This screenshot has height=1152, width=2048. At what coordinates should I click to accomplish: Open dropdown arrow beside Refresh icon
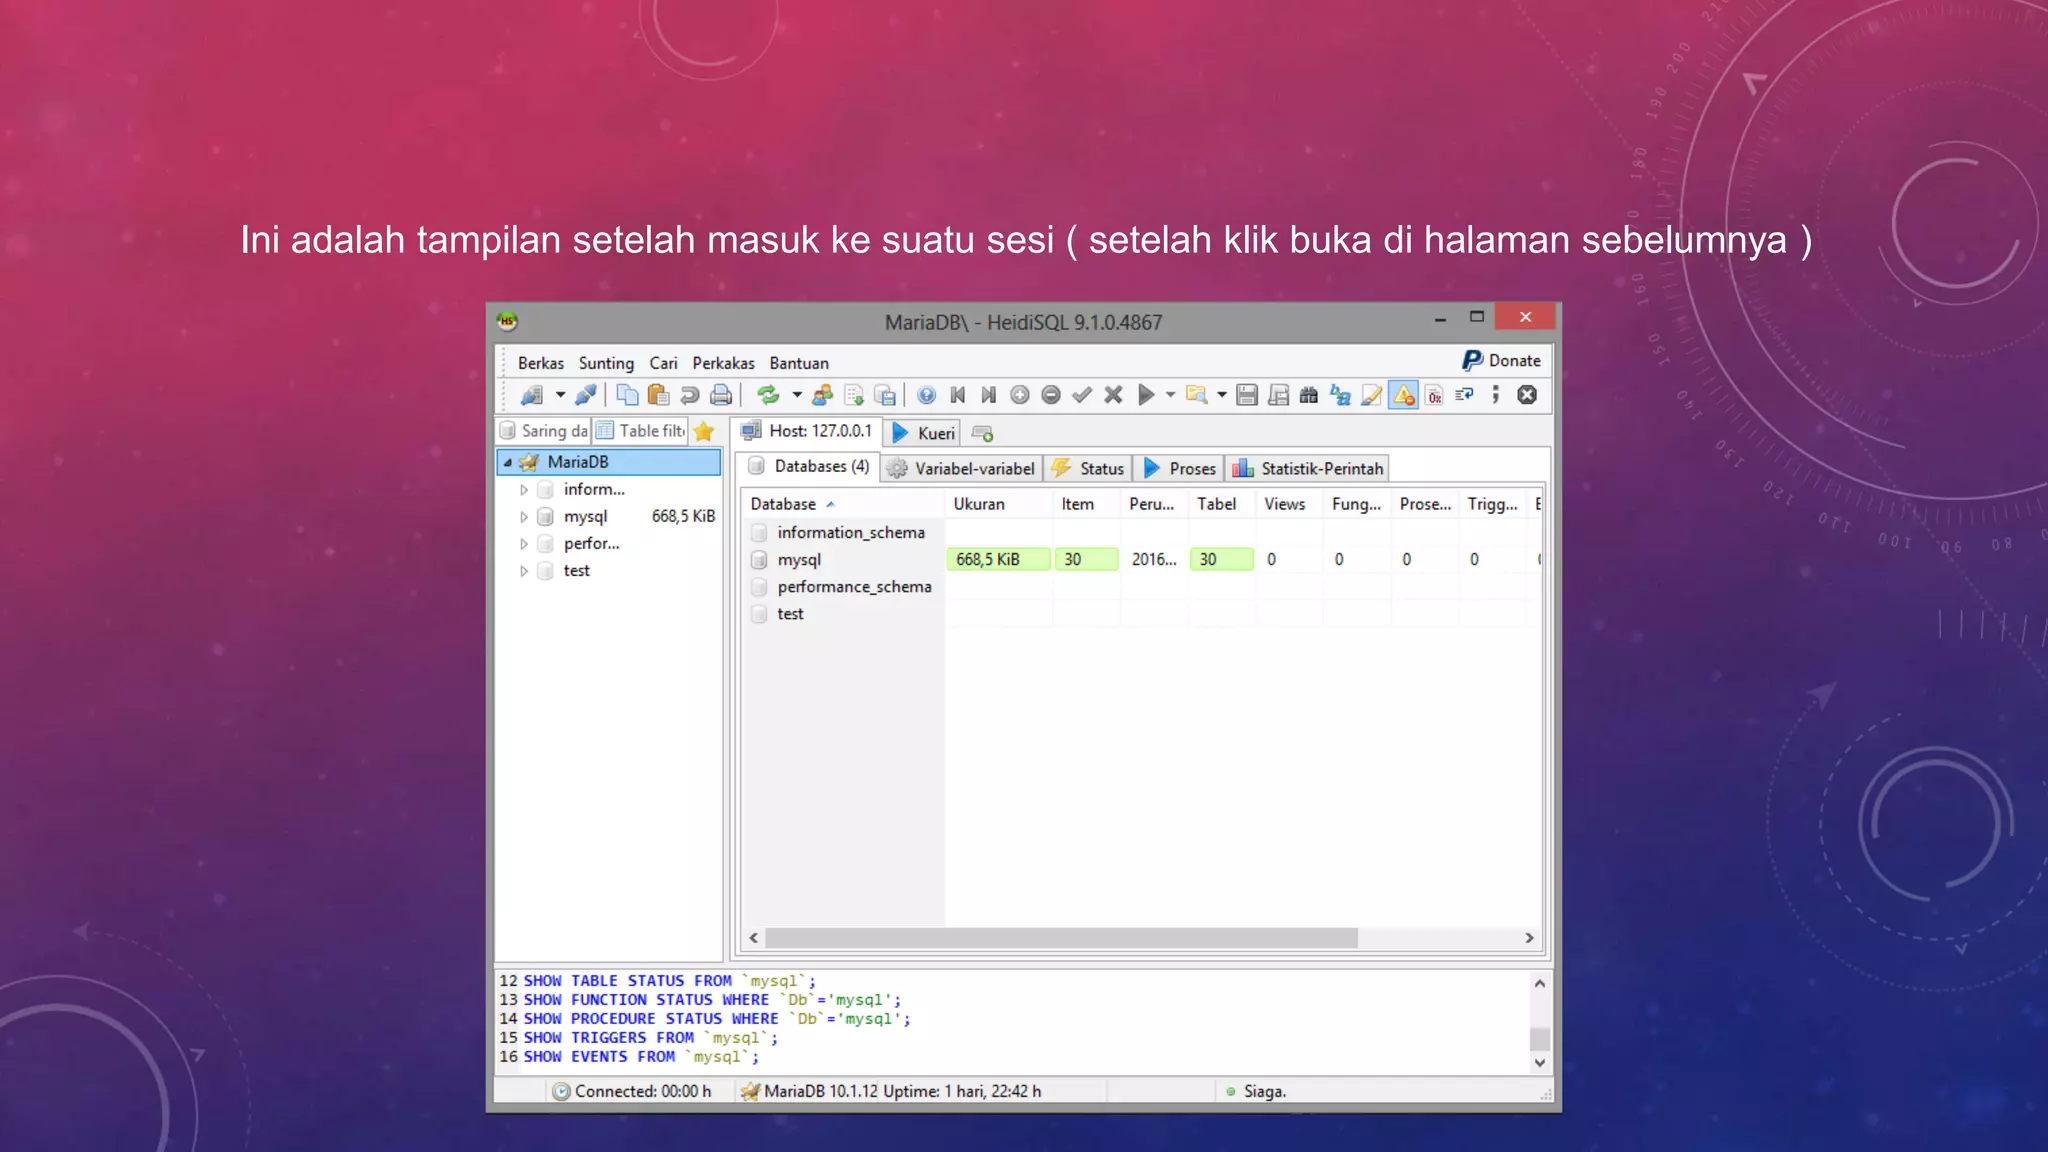pyautogui.click(x=797, y=395)
